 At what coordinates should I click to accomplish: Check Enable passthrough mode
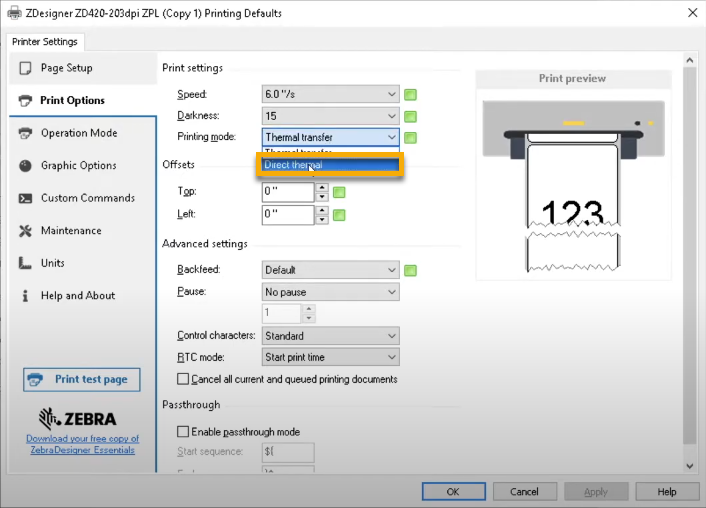click(x=183, y=432)
